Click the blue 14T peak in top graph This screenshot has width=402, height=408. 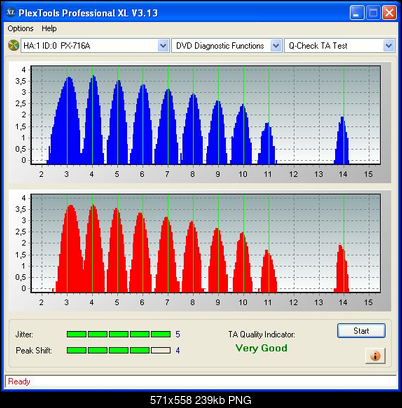point(342,142)
